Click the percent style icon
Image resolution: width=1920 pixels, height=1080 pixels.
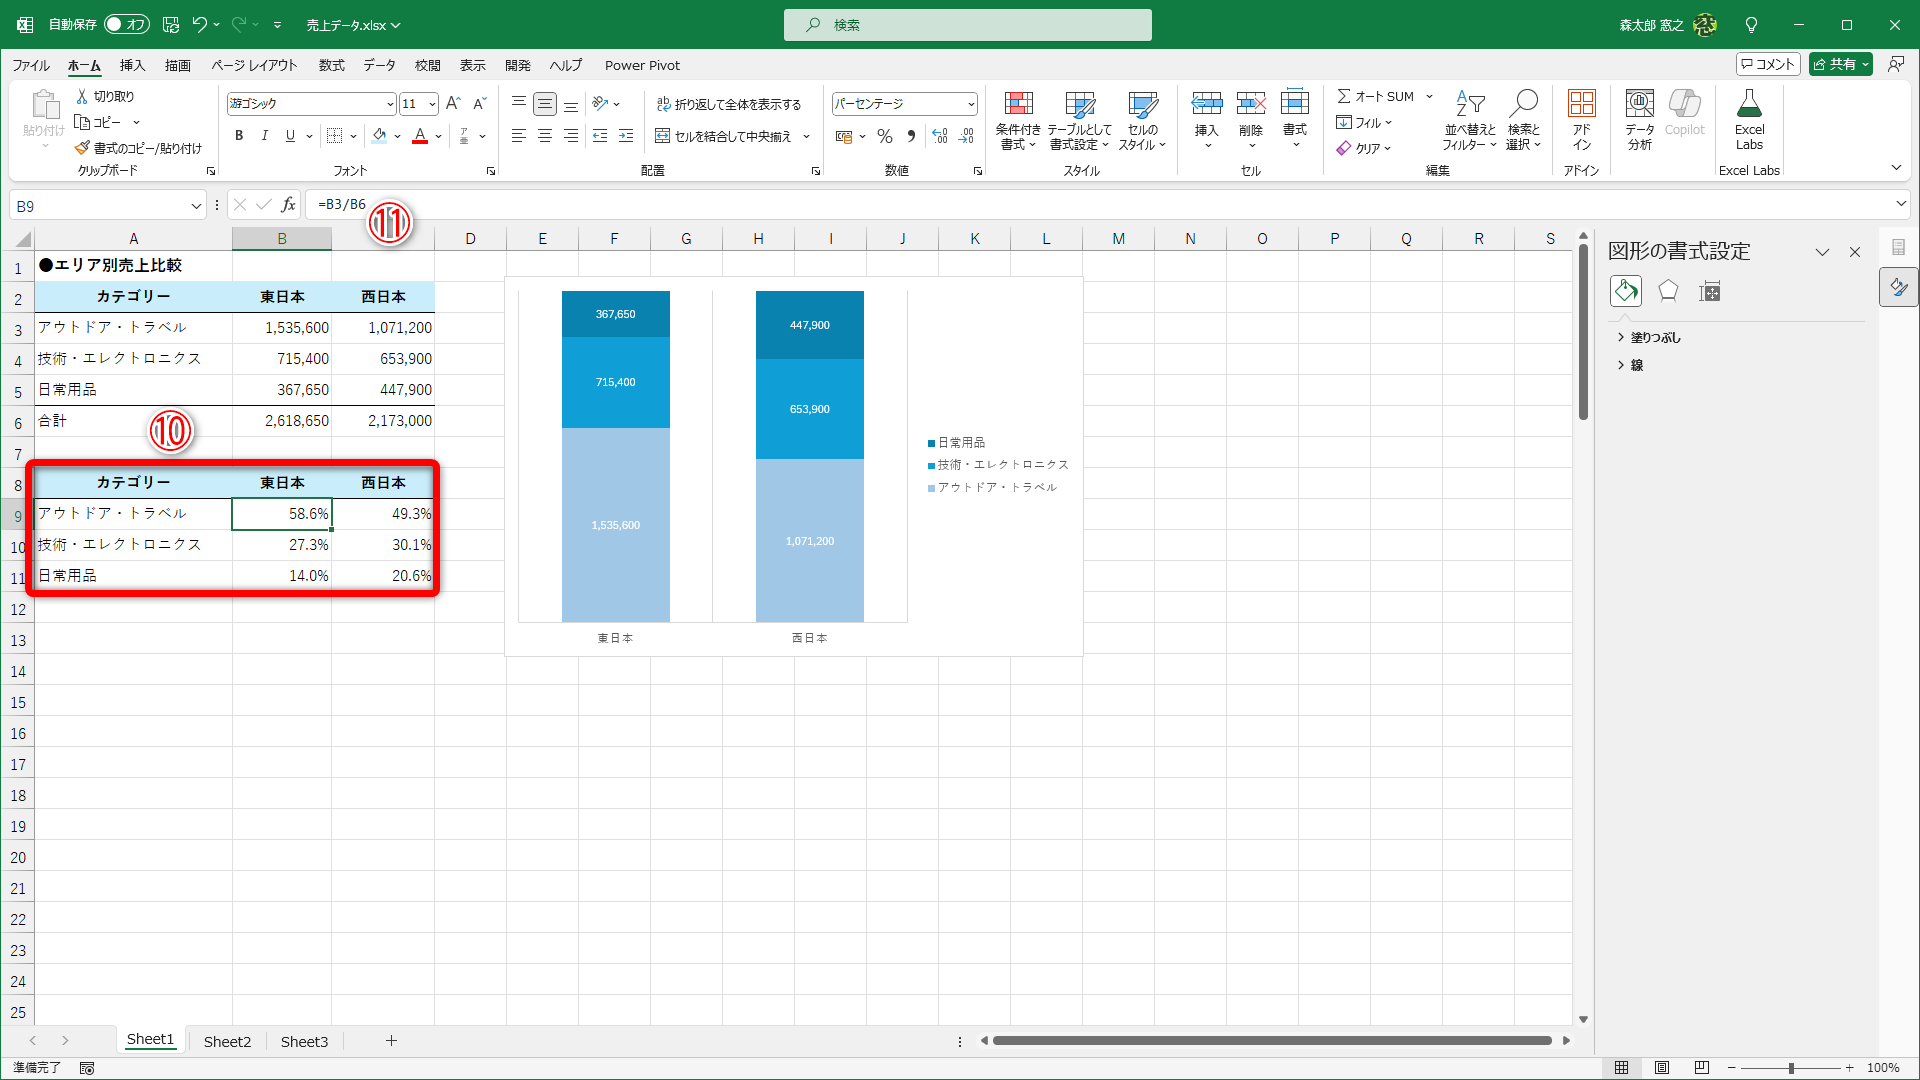[x=885, y=136]
